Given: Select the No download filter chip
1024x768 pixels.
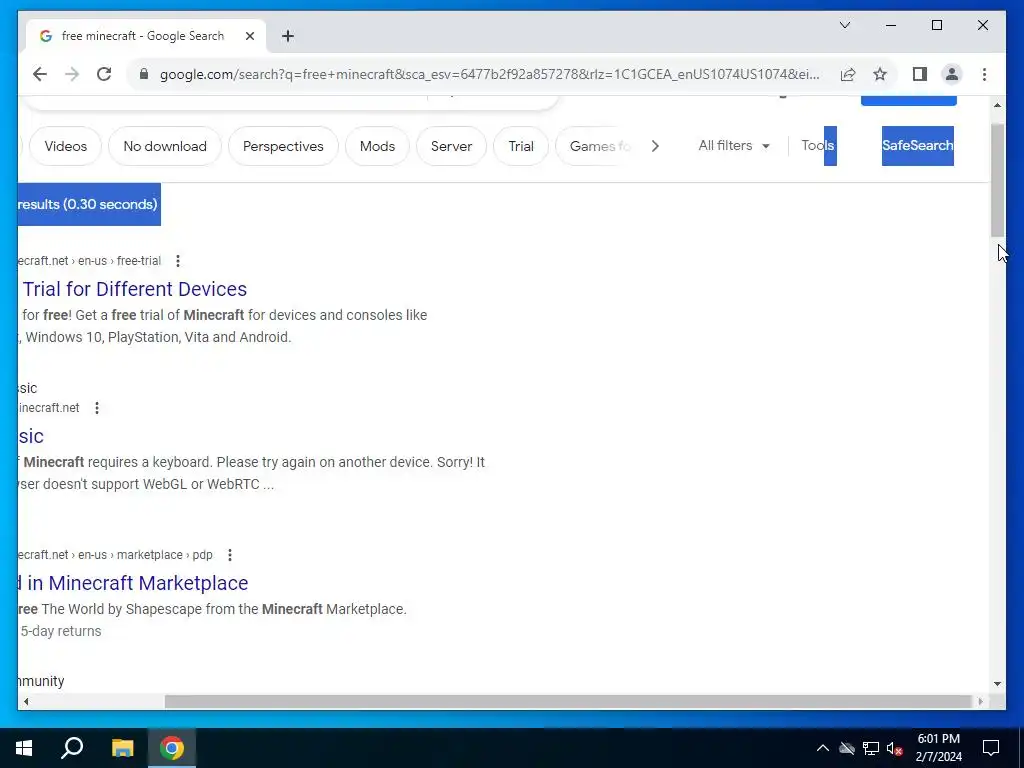Looking at the screenshot, I should coord(165,146).
